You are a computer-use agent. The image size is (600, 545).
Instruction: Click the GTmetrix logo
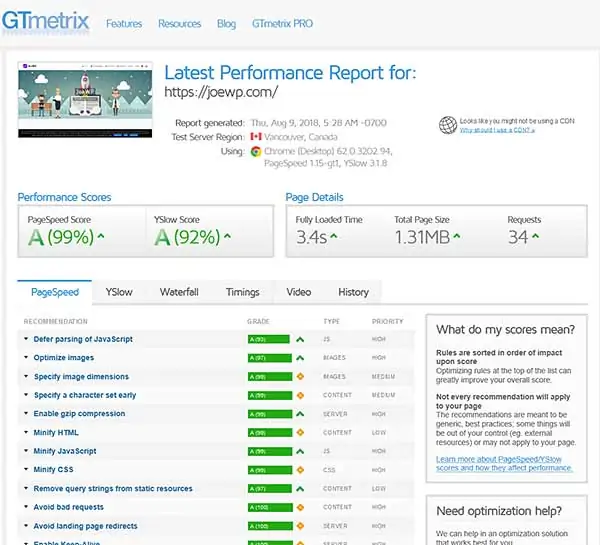pos(46,21)
